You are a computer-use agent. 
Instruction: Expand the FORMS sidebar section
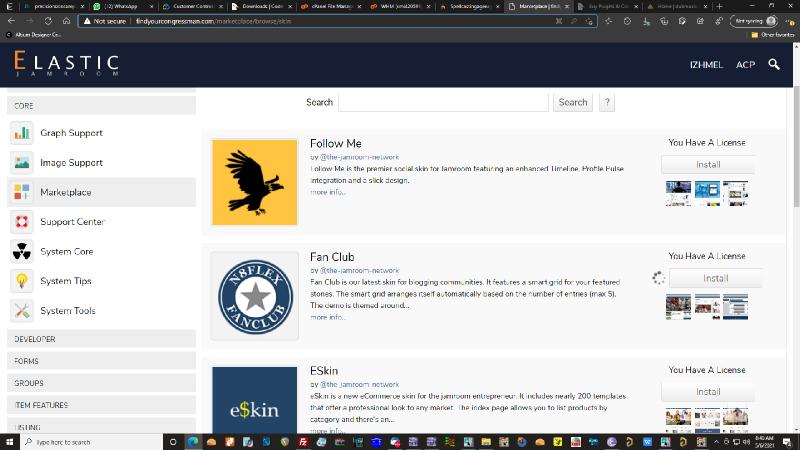pyautogui.click(x=100, y=361)
